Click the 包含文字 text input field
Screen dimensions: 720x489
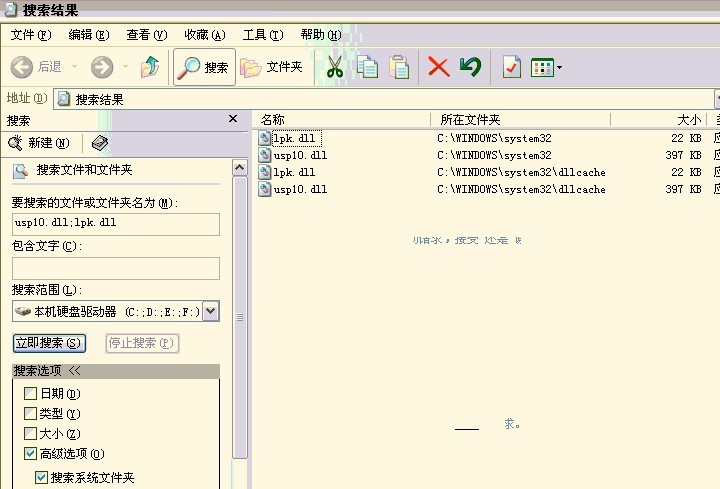(x=116, y=268)
